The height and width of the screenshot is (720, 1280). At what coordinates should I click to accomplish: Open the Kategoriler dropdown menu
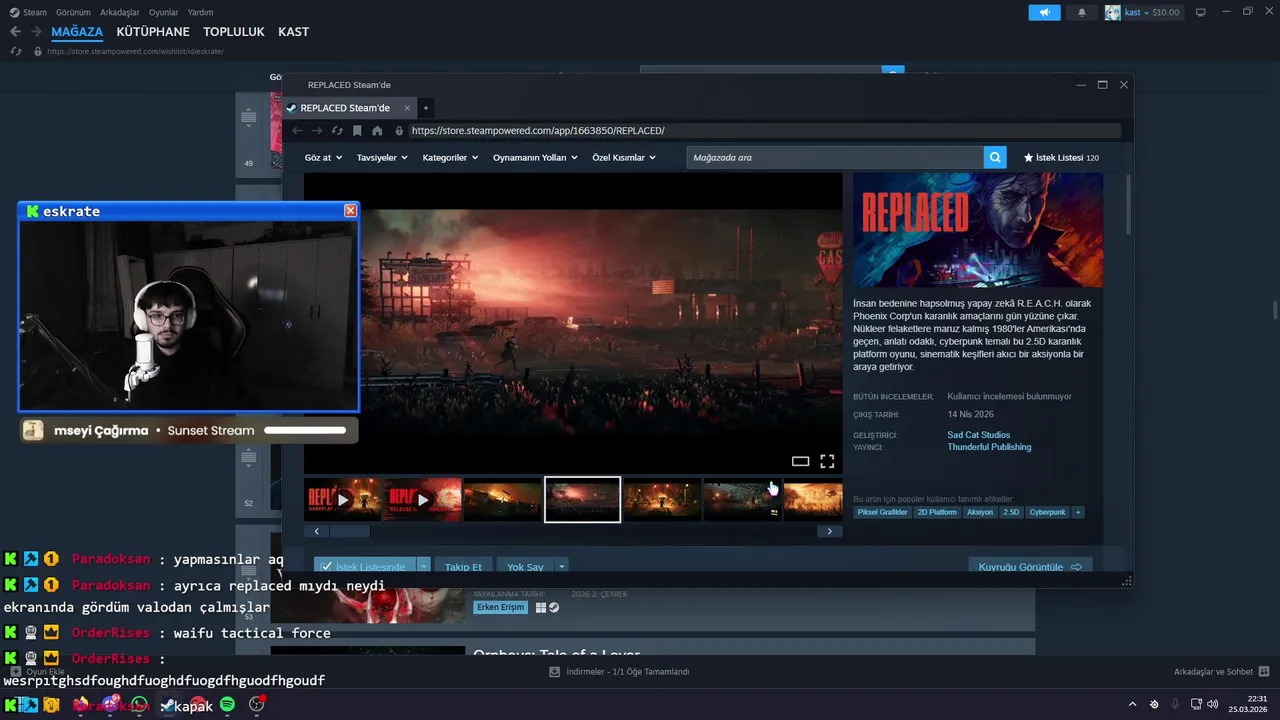[x=450, y=158]
